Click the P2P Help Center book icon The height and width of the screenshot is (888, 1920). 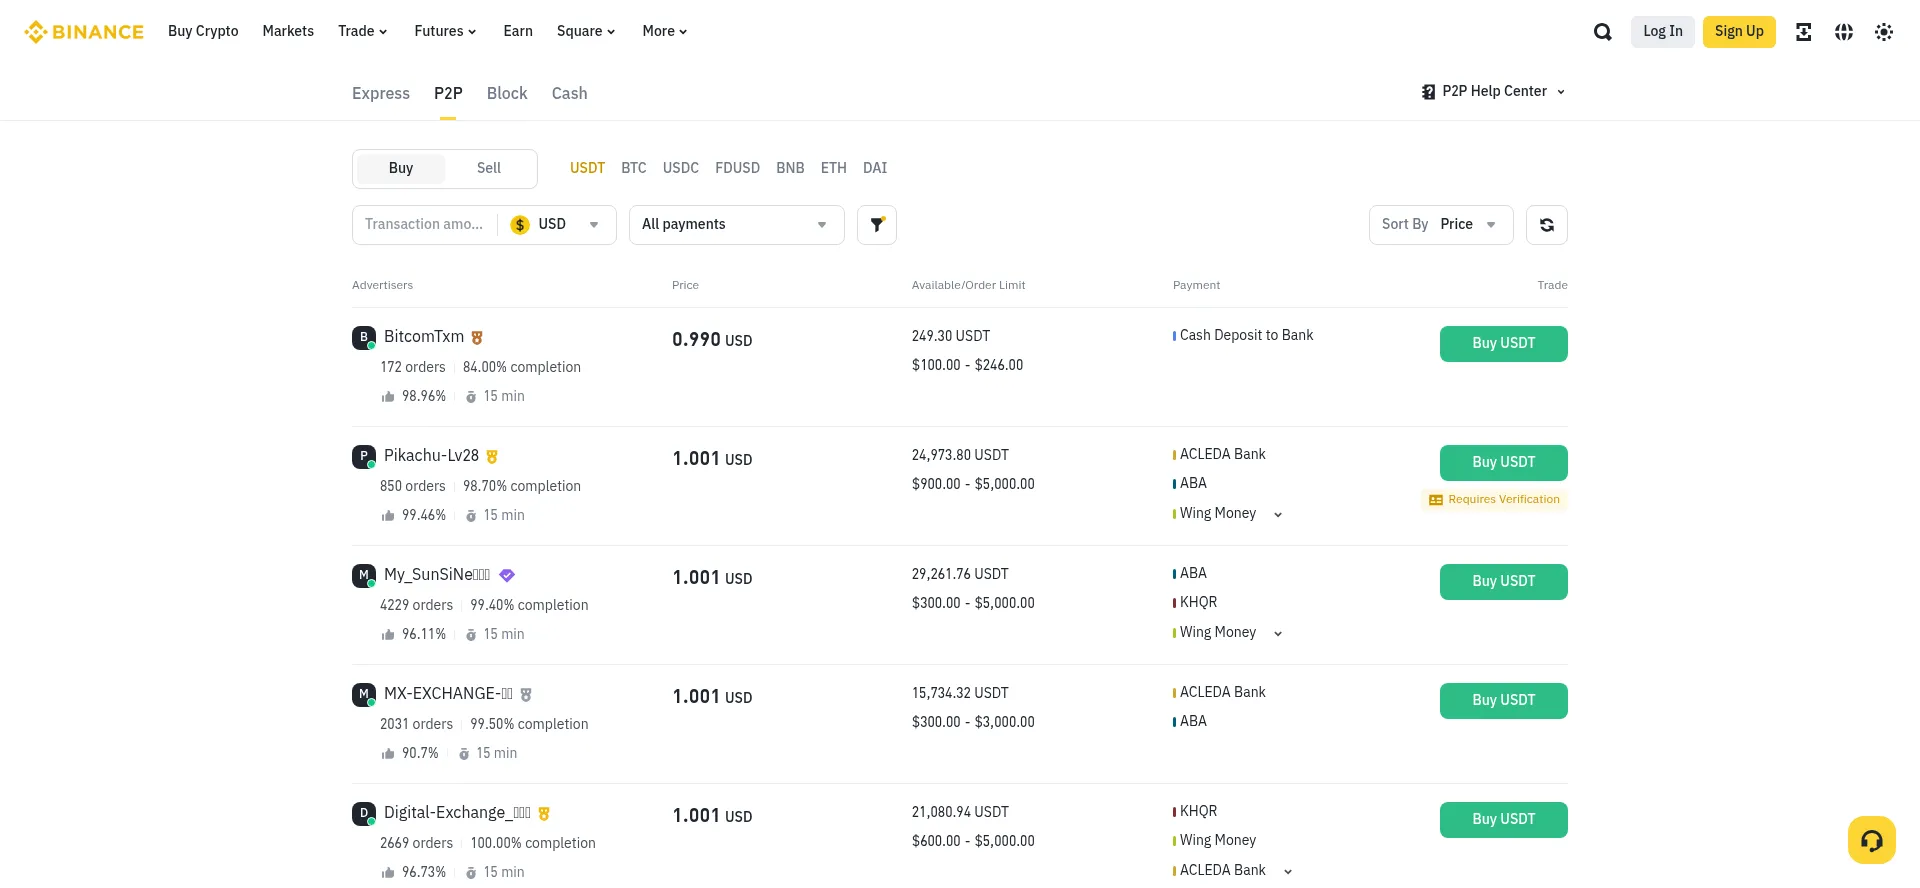point(1428,92)
